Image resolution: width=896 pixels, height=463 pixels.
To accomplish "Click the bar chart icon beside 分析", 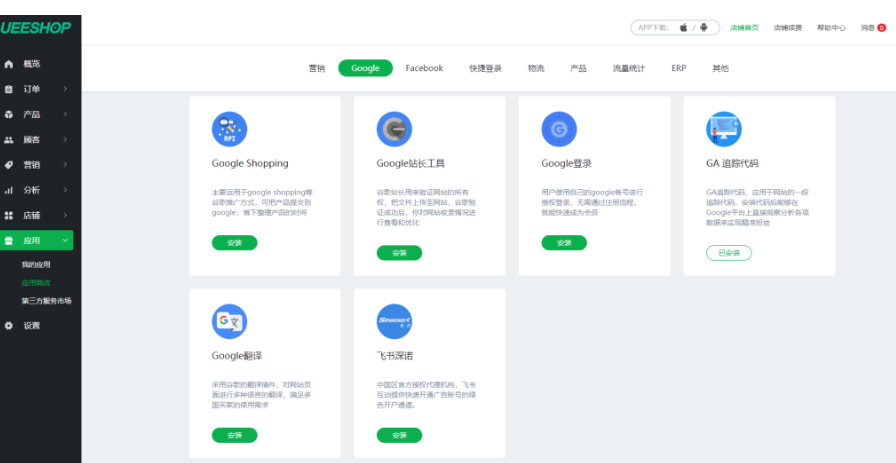I will point(9,190).
